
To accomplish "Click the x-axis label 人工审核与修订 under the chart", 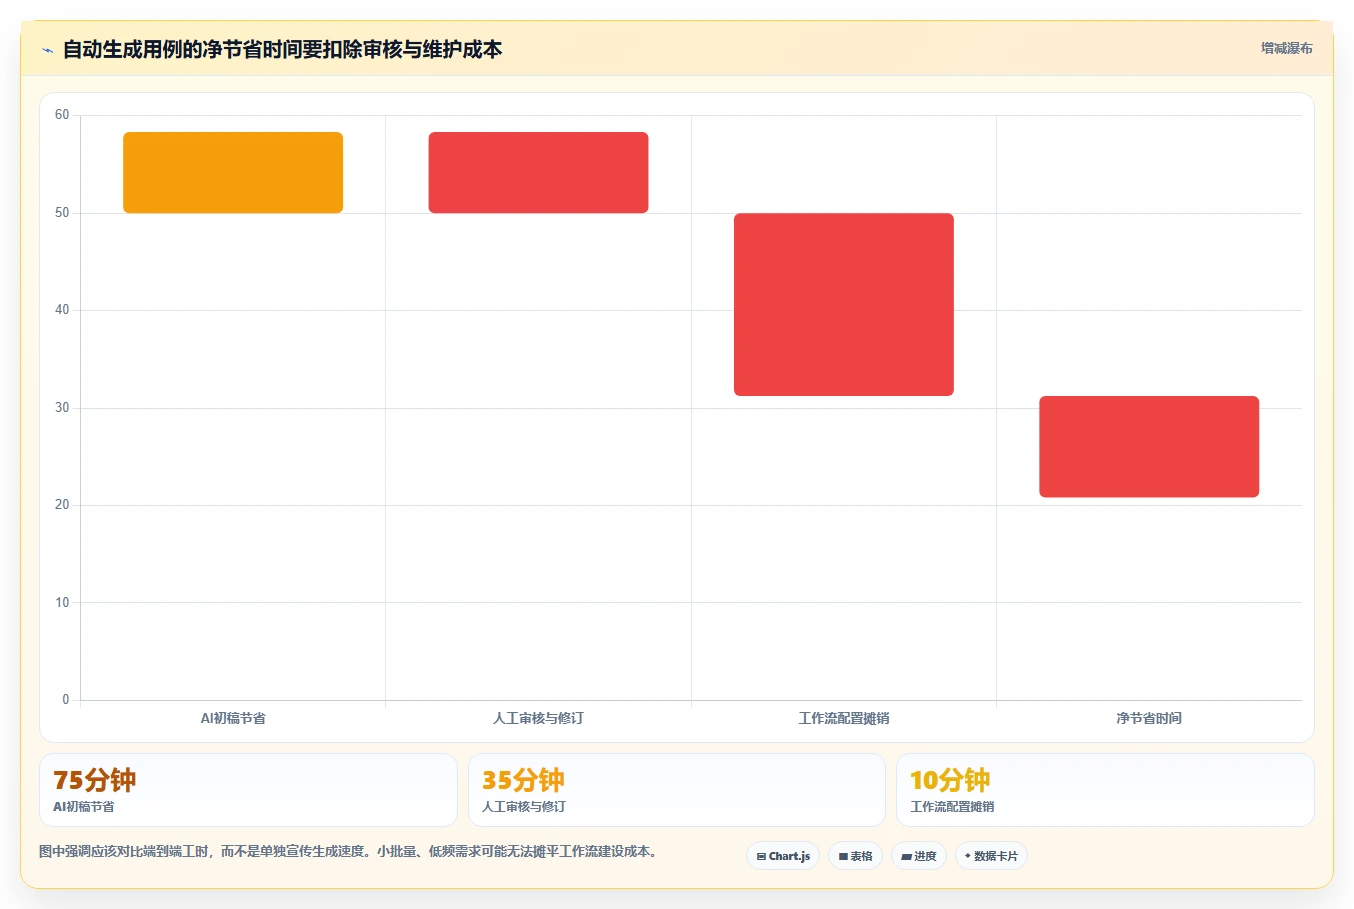I will coord(538,718).
